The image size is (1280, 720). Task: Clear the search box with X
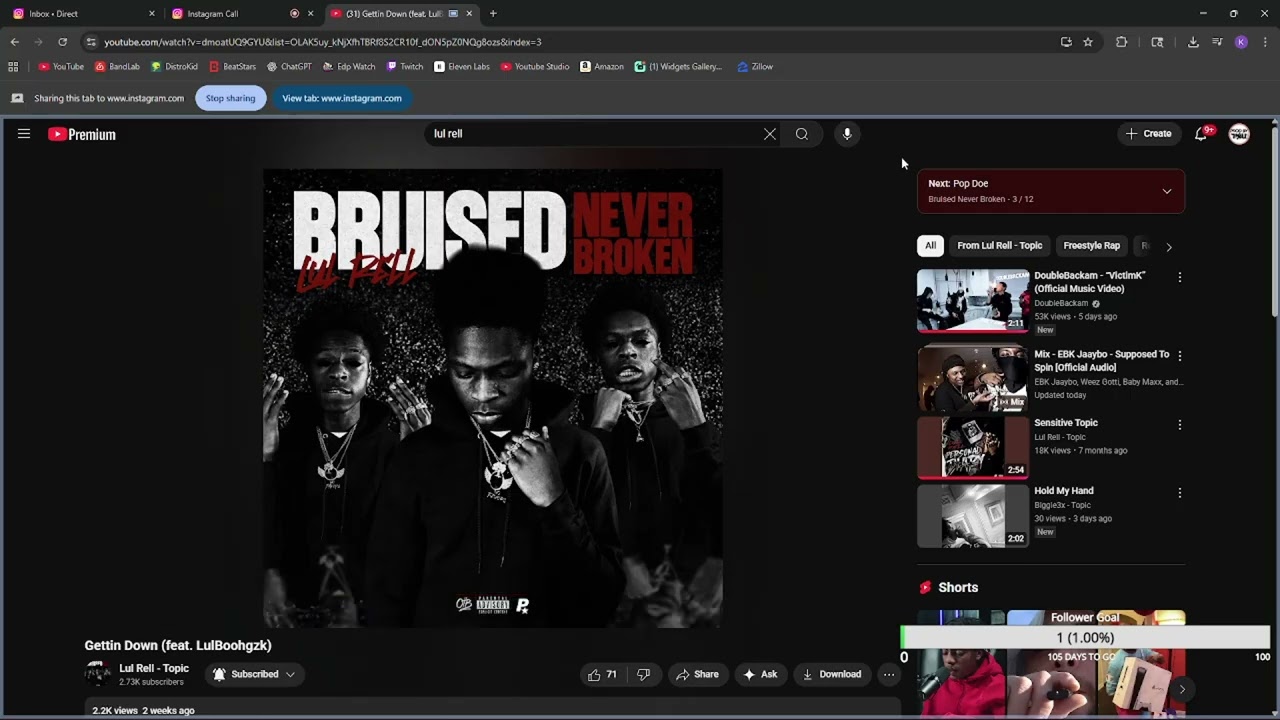pos(770,134)
